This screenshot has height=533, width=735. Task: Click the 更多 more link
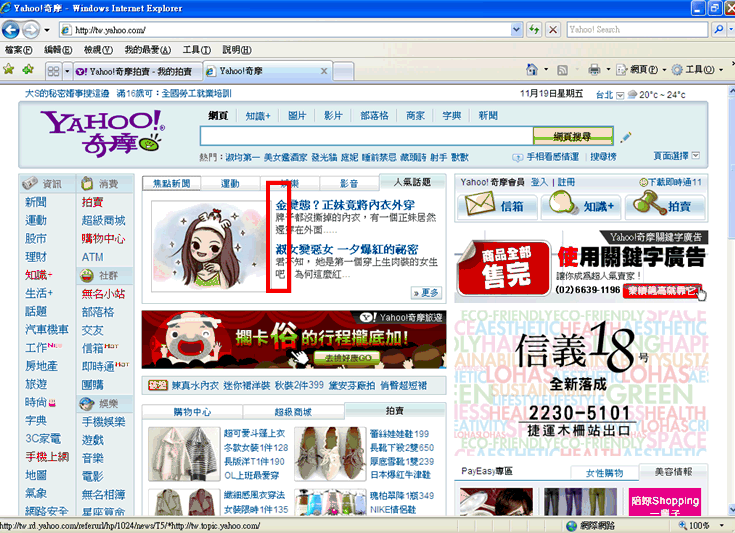coord(426,293)
